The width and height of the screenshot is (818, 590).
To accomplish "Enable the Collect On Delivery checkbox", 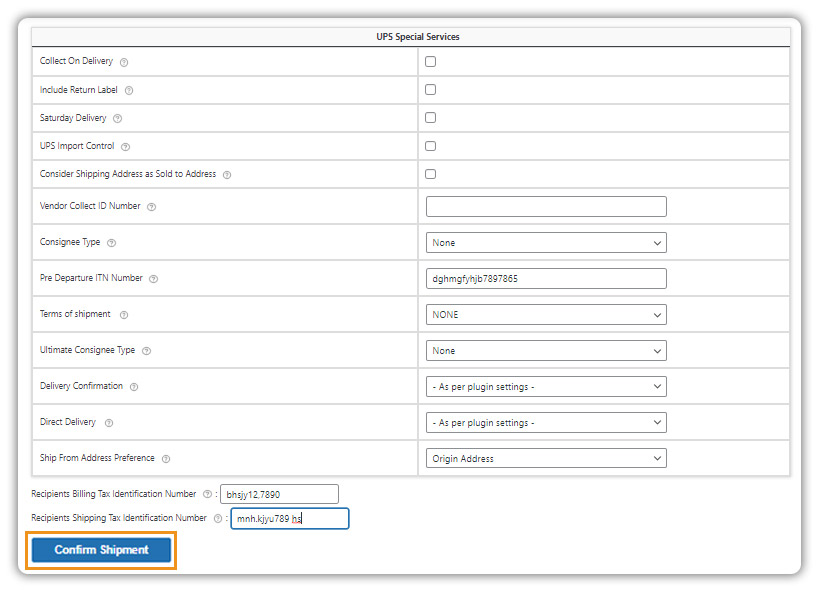I will click(430, 62).
